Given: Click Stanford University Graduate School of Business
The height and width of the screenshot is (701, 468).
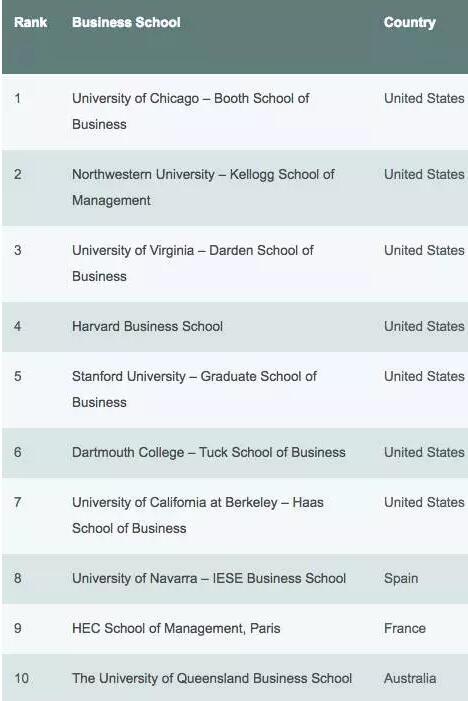Looking at the screenshot, I should click(x=194, y=389).
